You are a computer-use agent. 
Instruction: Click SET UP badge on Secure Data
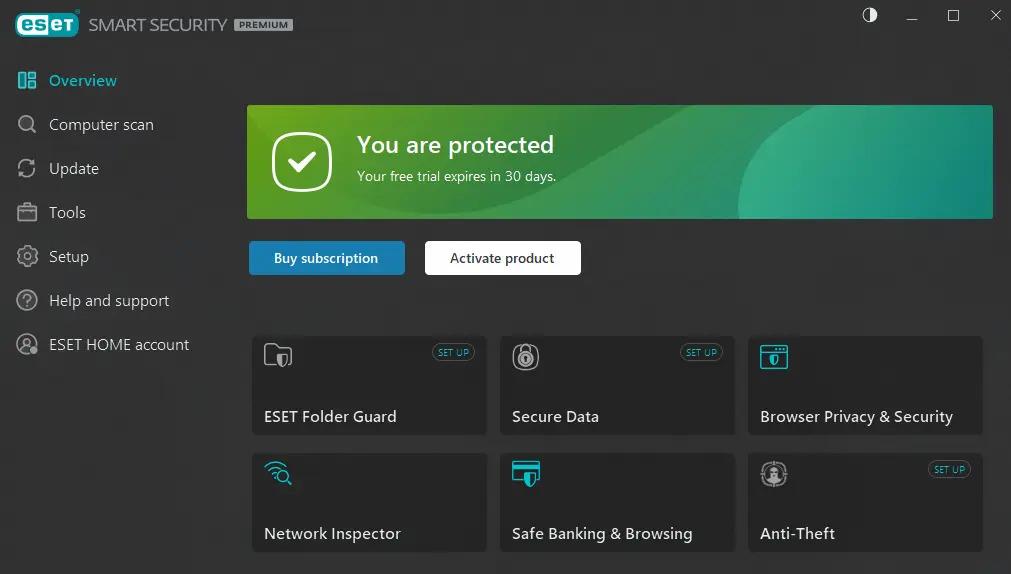click(x=702, y=352)
